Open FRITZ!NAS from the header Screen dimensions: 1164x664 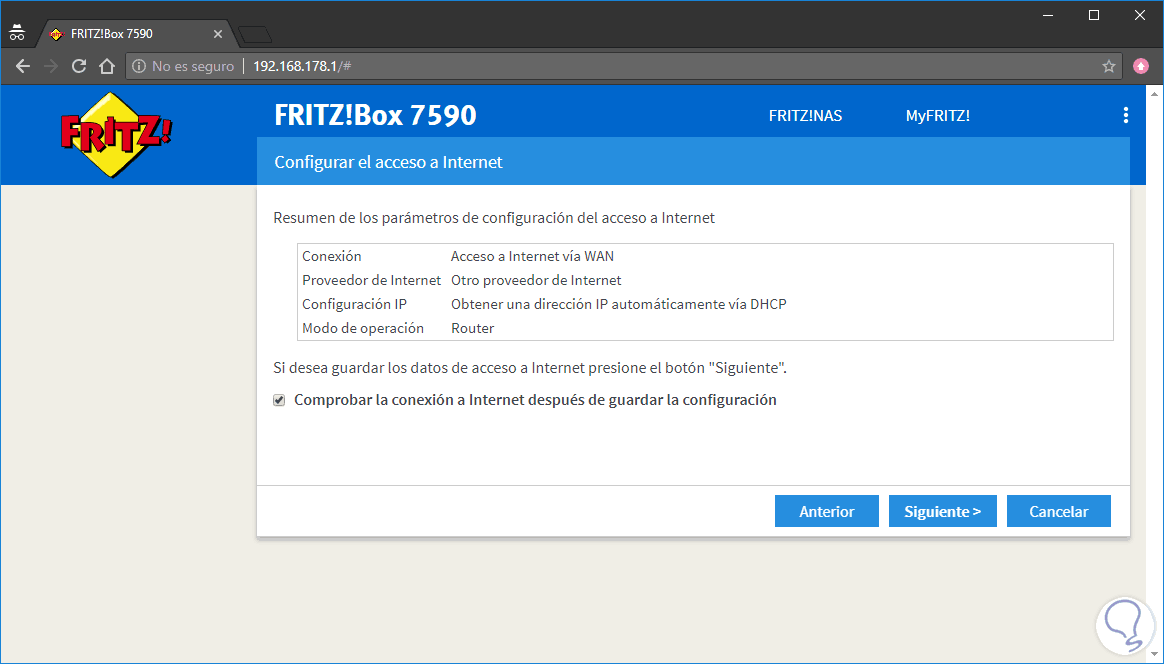click(x=805, y=116)
